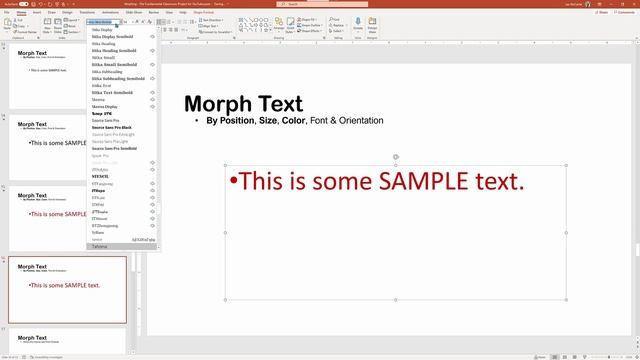Click the Undo button in Quick Access
Viewport: 640px width, 360px height.
click(x=40, y=4)
